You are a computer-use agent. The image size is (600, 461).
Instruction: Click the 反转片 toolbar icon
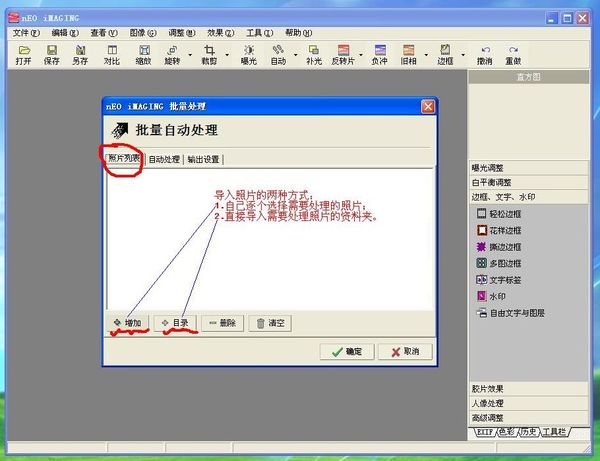343,54
